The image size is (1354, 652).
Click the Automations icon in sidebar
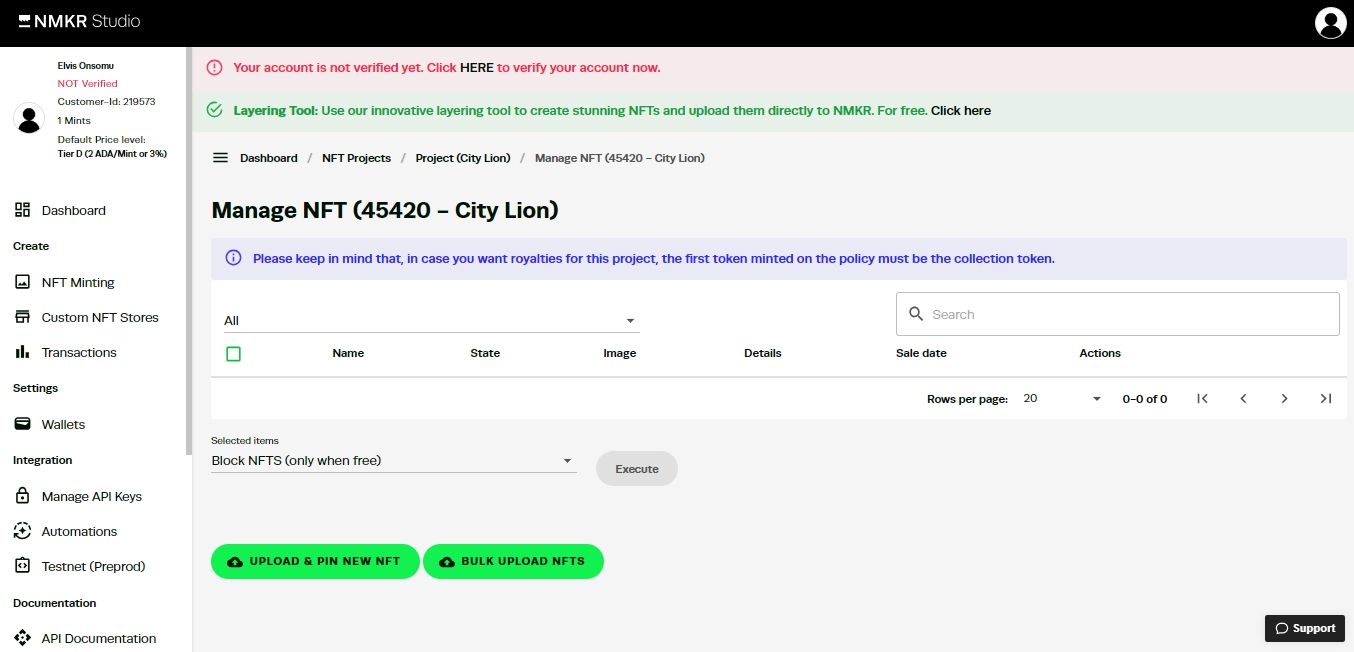(x=23, y=531)
